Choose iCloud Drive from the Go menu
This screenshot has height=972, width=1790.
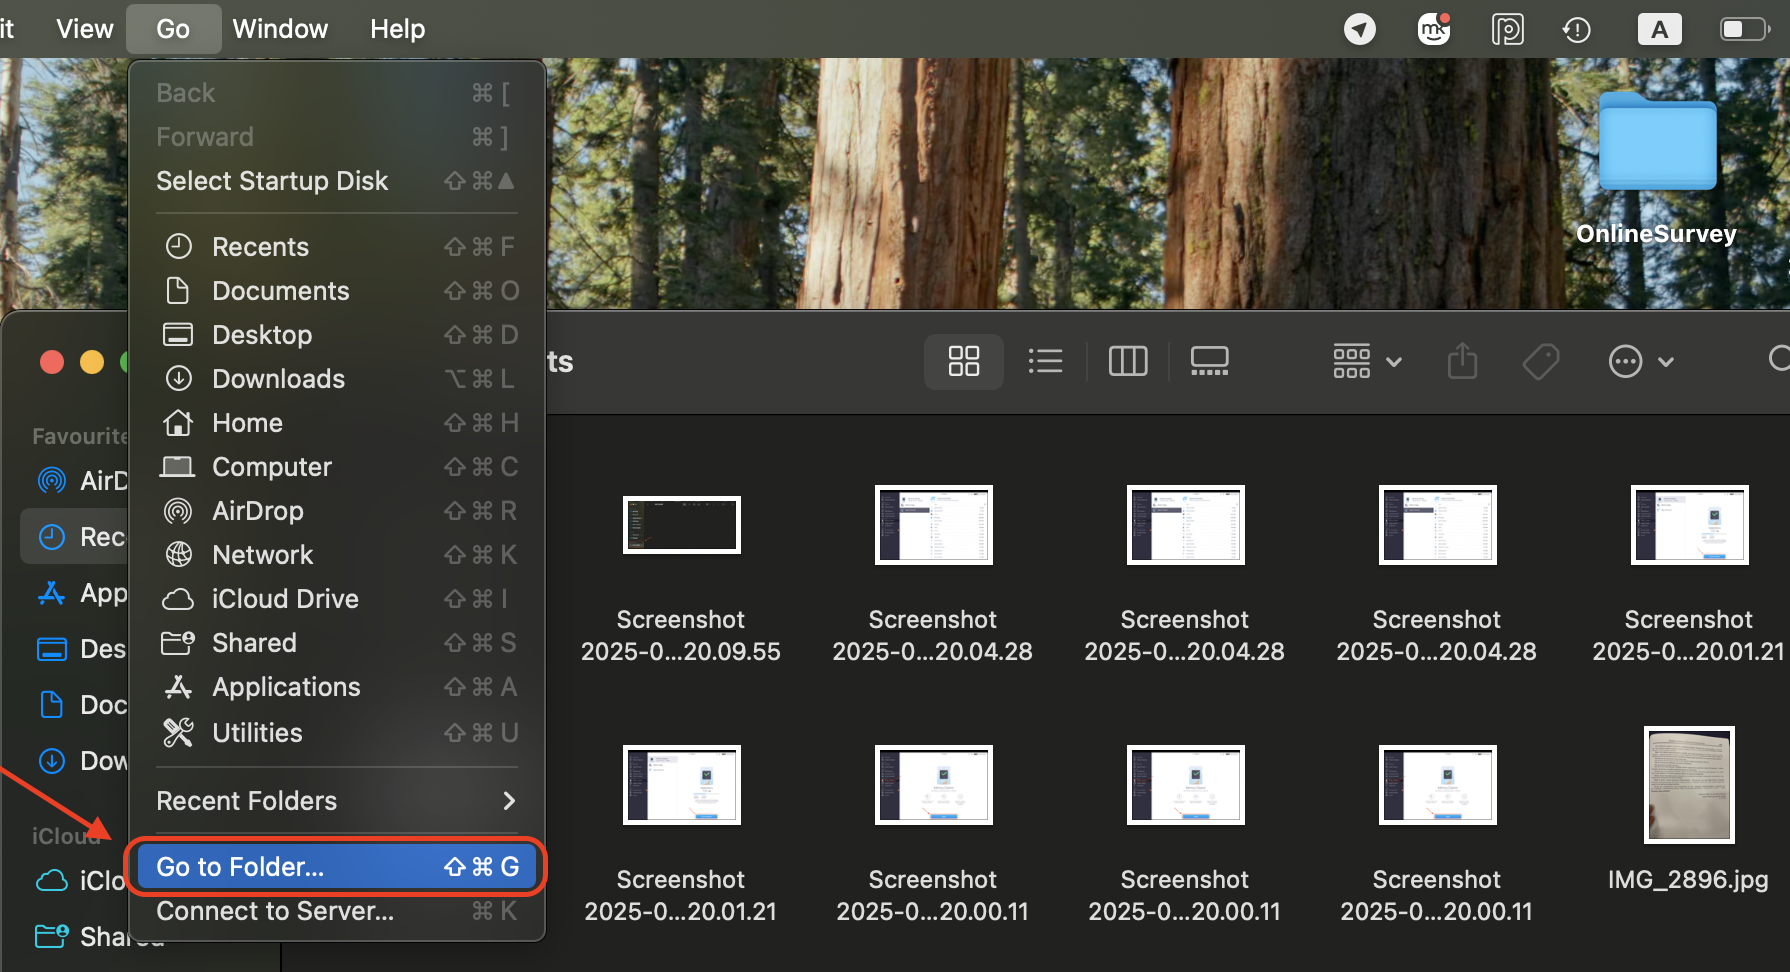tap(285, 598)
